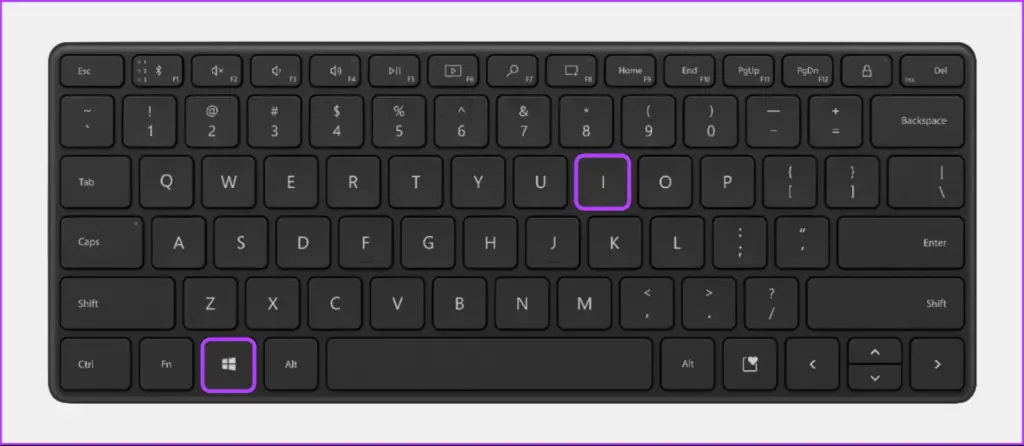This screenshot has height=446, width=1024.
Task: Click the Fn key
Action: 166,364
